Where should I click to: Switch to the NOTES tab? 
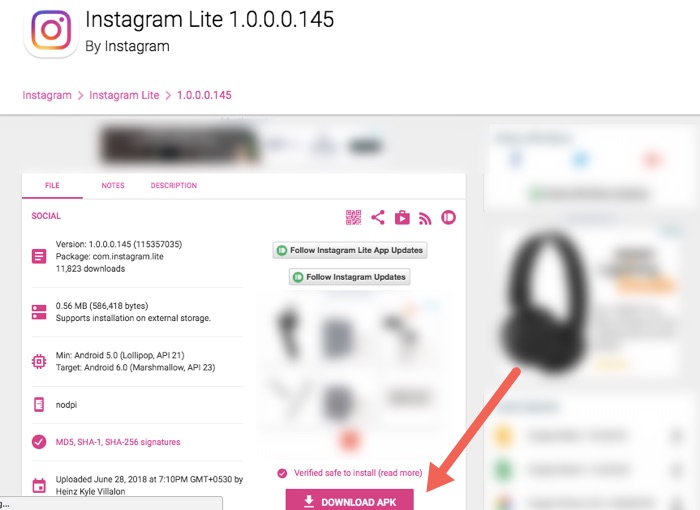pos(113,185)
